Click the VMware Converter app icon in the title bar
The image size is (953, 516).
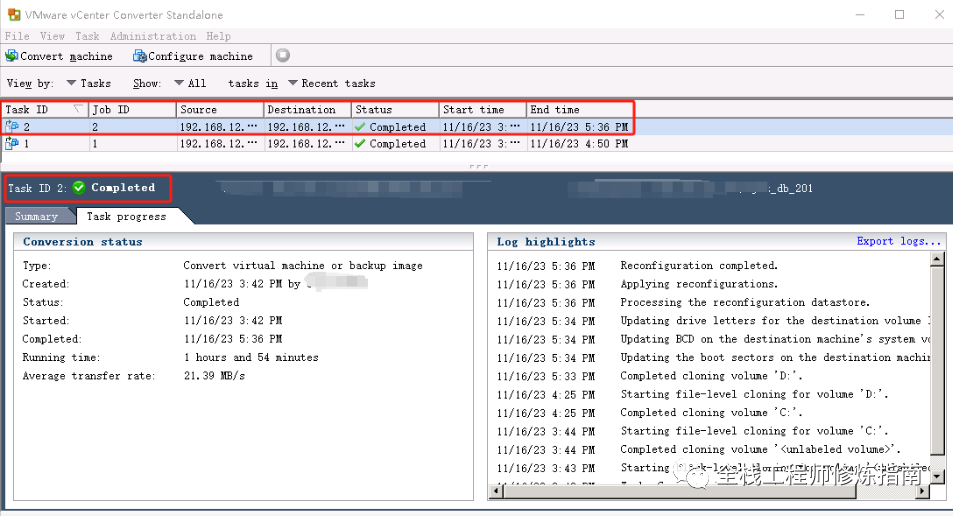click(x=13, y=14)
